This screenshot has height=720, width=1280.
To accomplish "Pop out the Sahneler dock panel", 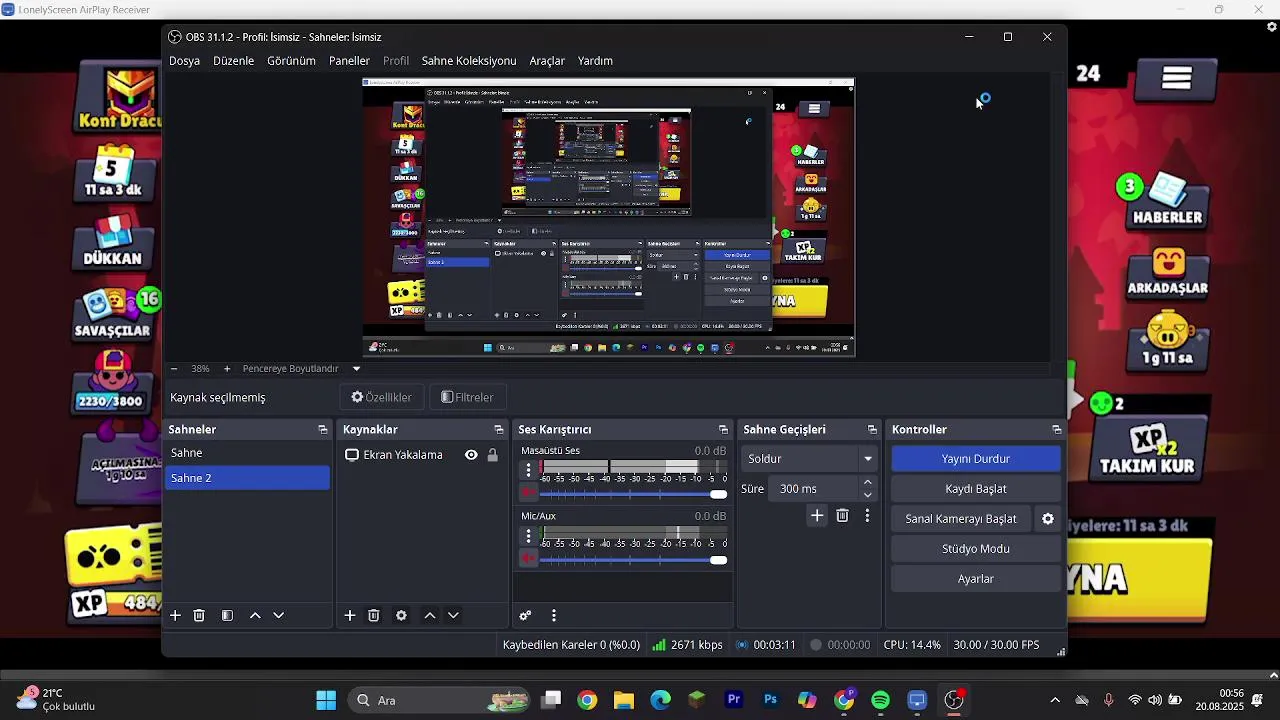I will 323,430.
